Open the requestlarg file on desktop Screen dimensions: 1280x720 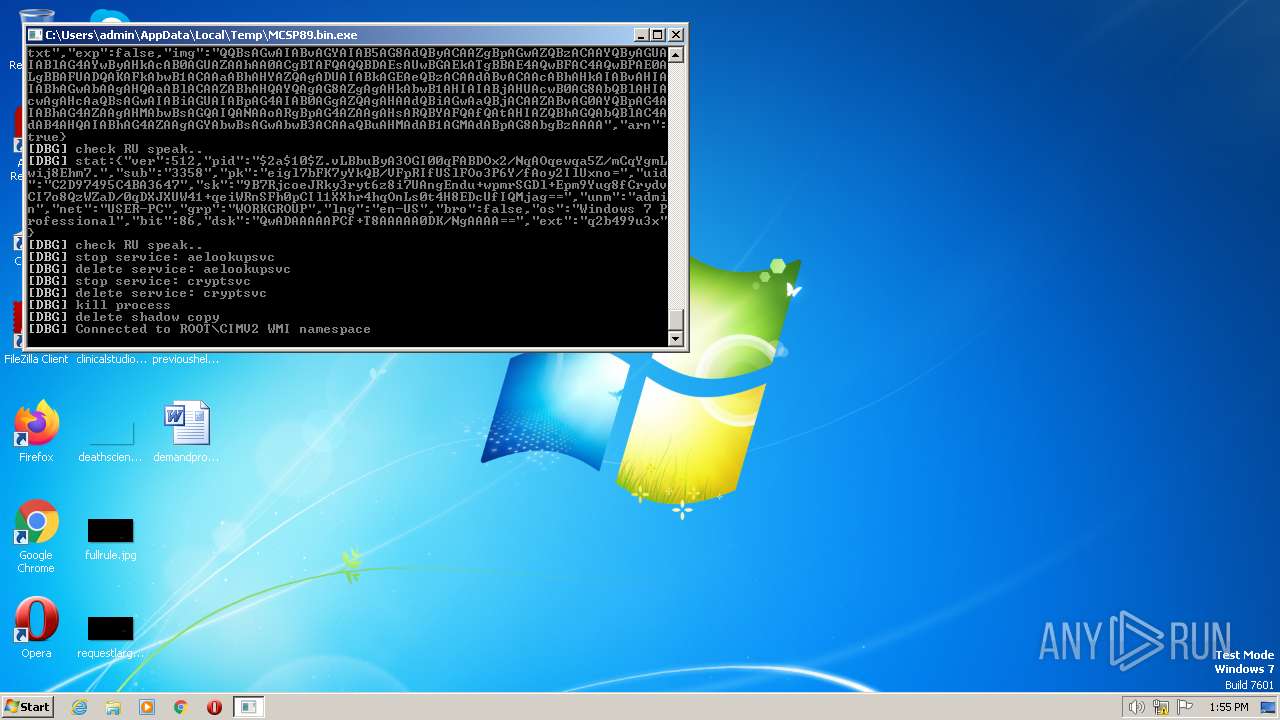110,636
